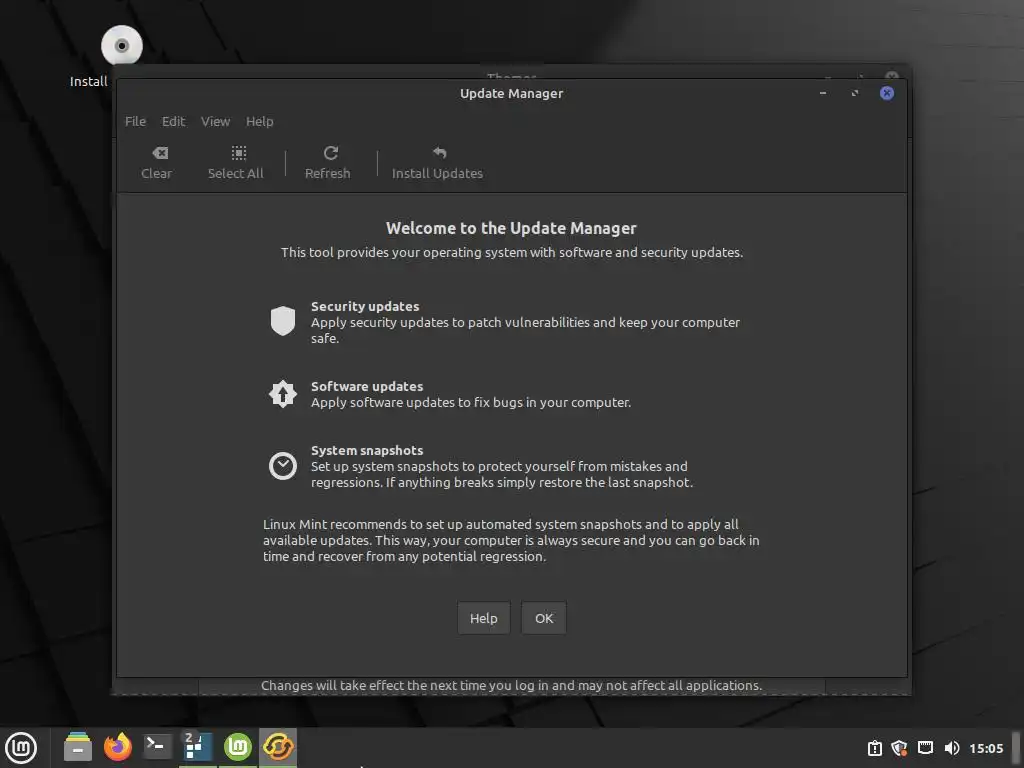Click the volume icon in system tray
Screen dimensions: 1024x768
point(952,748)
